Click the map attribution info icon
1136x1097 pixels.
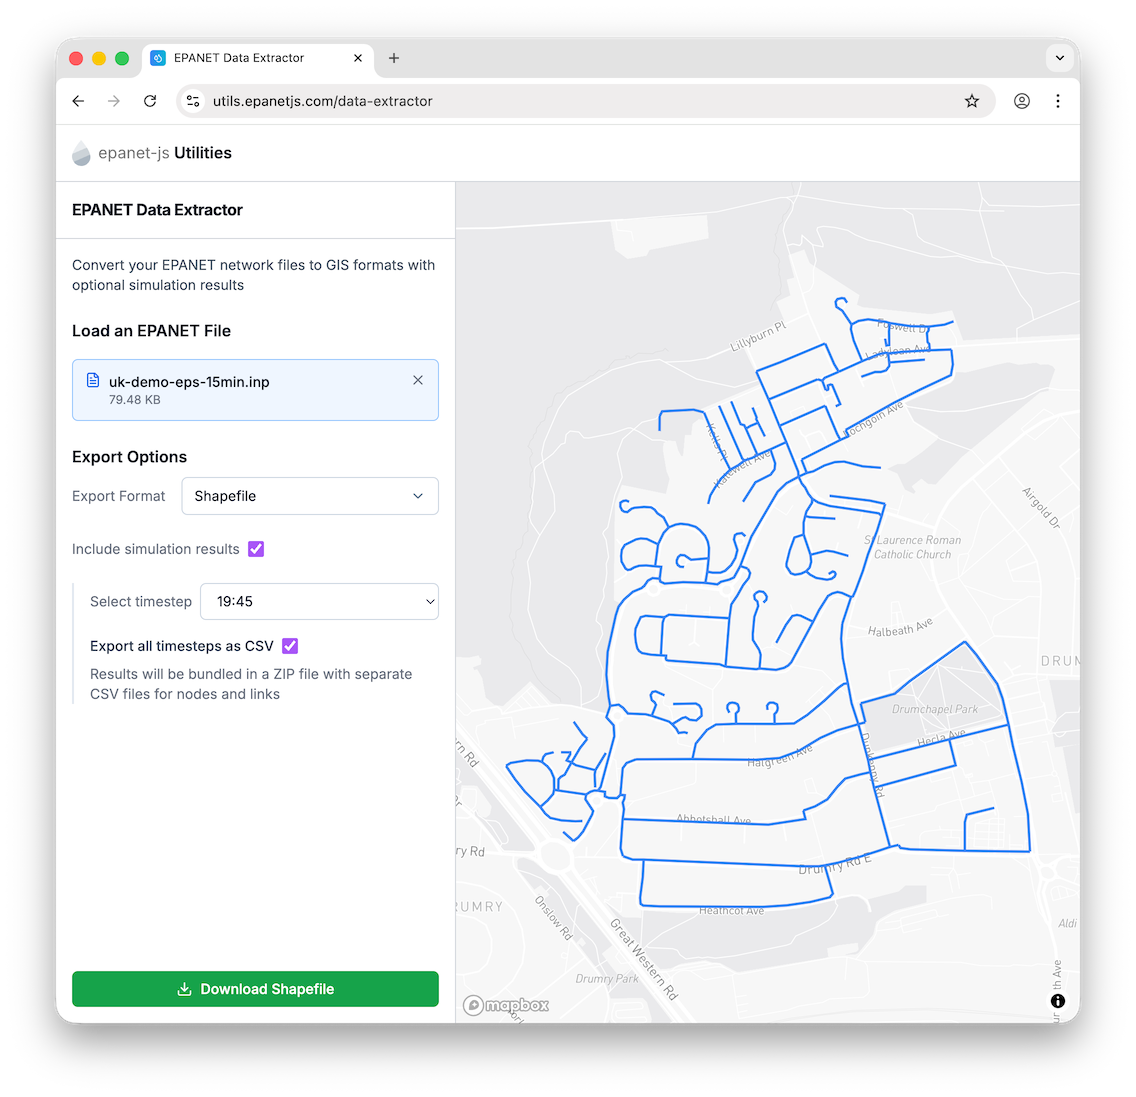coord(1057,1001)
